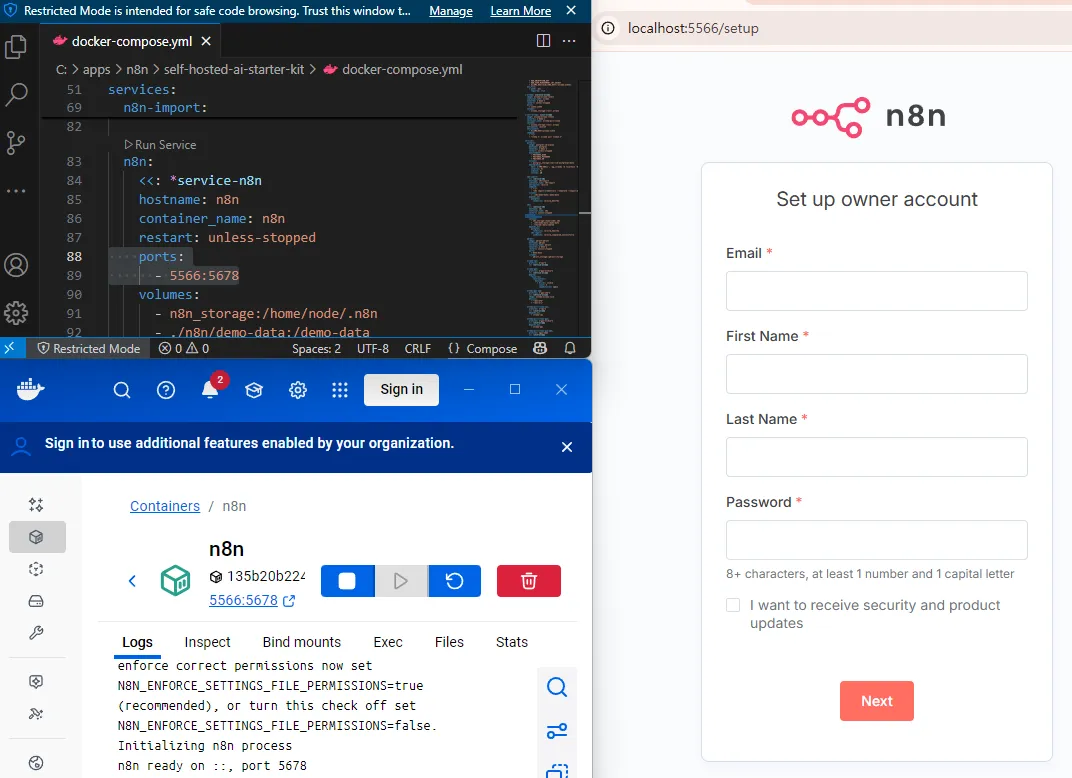
Task: Delete the n8n container
Action: click(x=529, y=581)
